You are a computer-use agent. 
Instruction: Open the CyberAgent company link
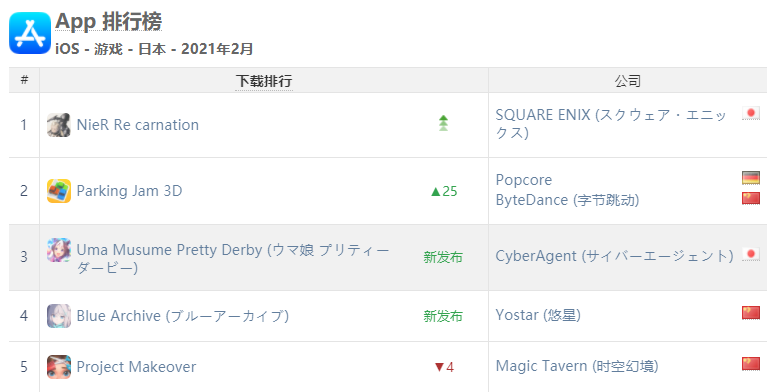click(x=614, y=256)
